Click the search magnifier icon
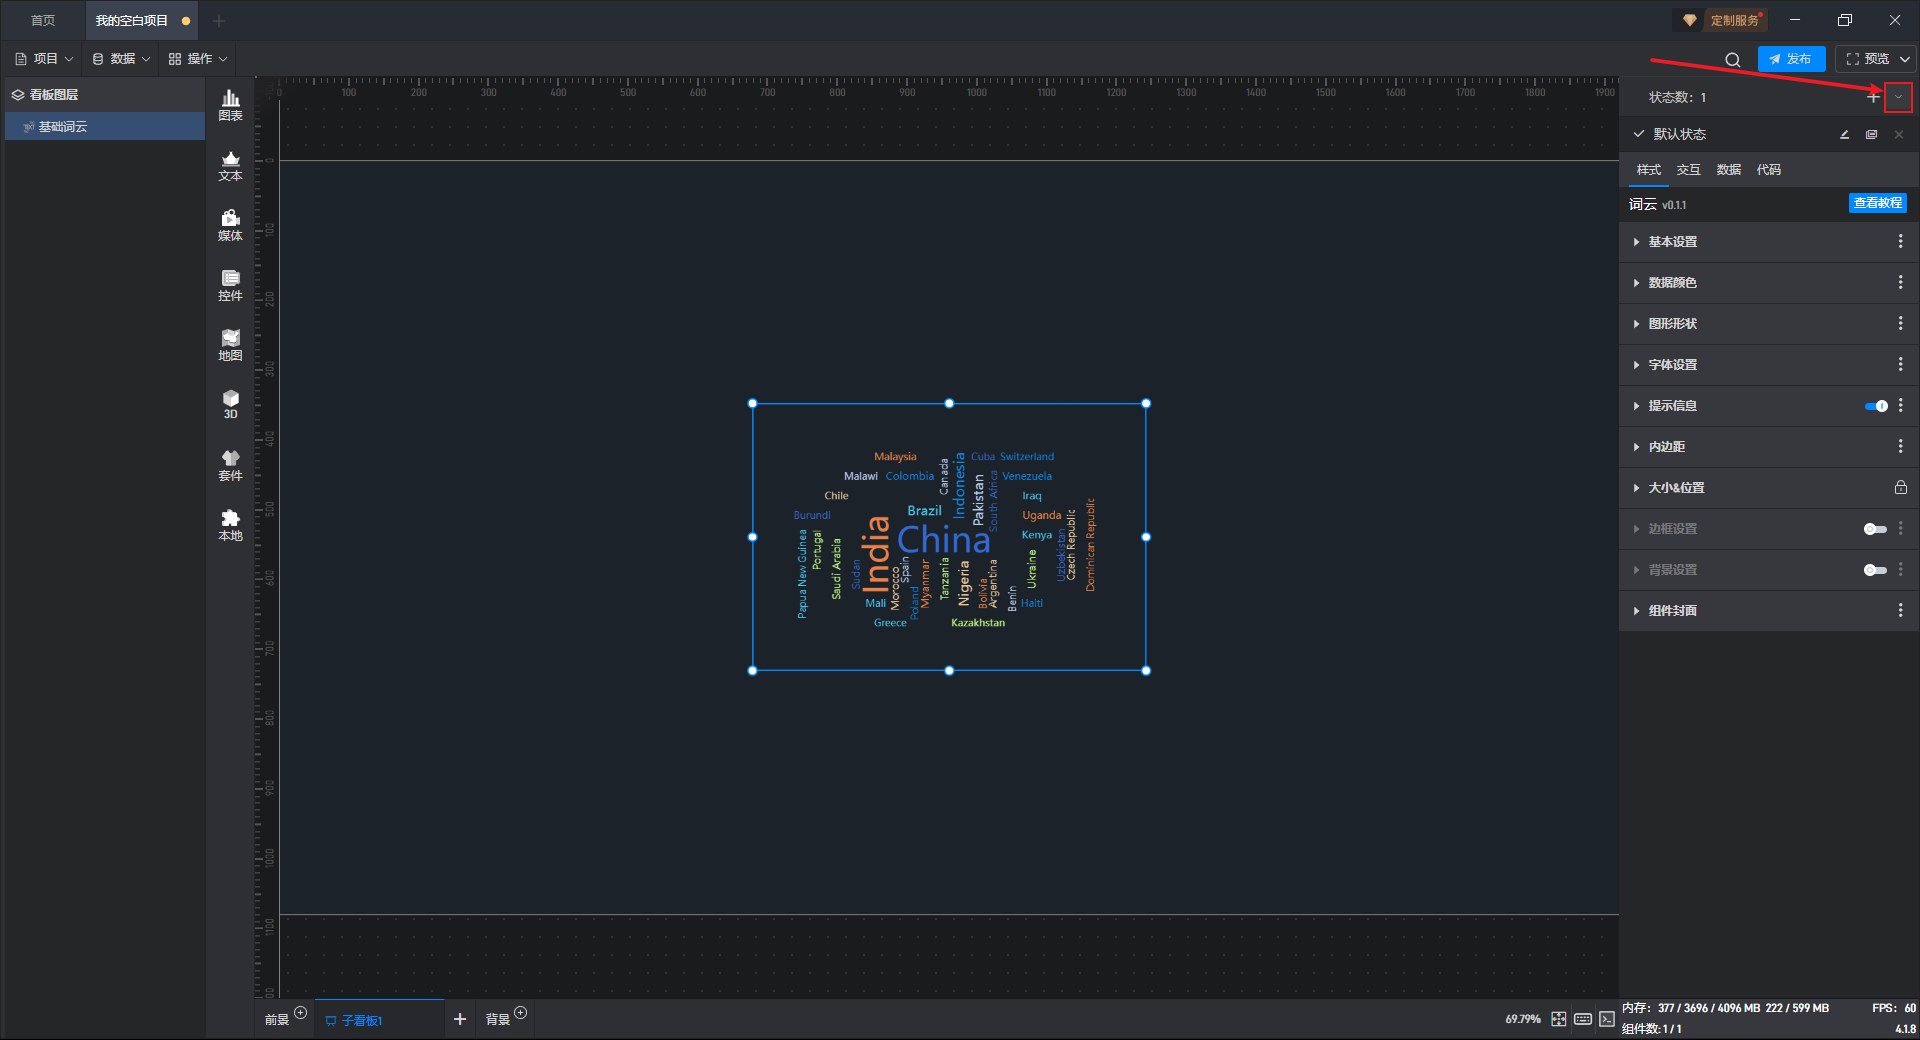Viewport: 1920px width, 1040px height. [x=1732, y=60]
